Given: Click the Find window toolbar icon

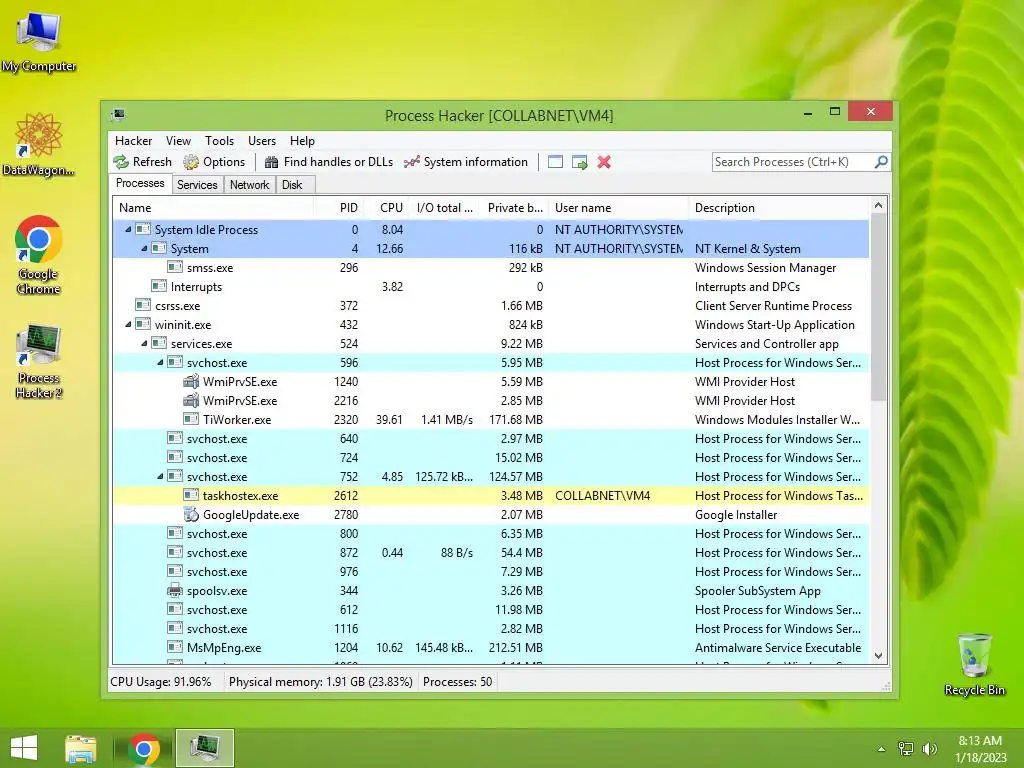Looking at the screenshot, I should coord(555,162).
